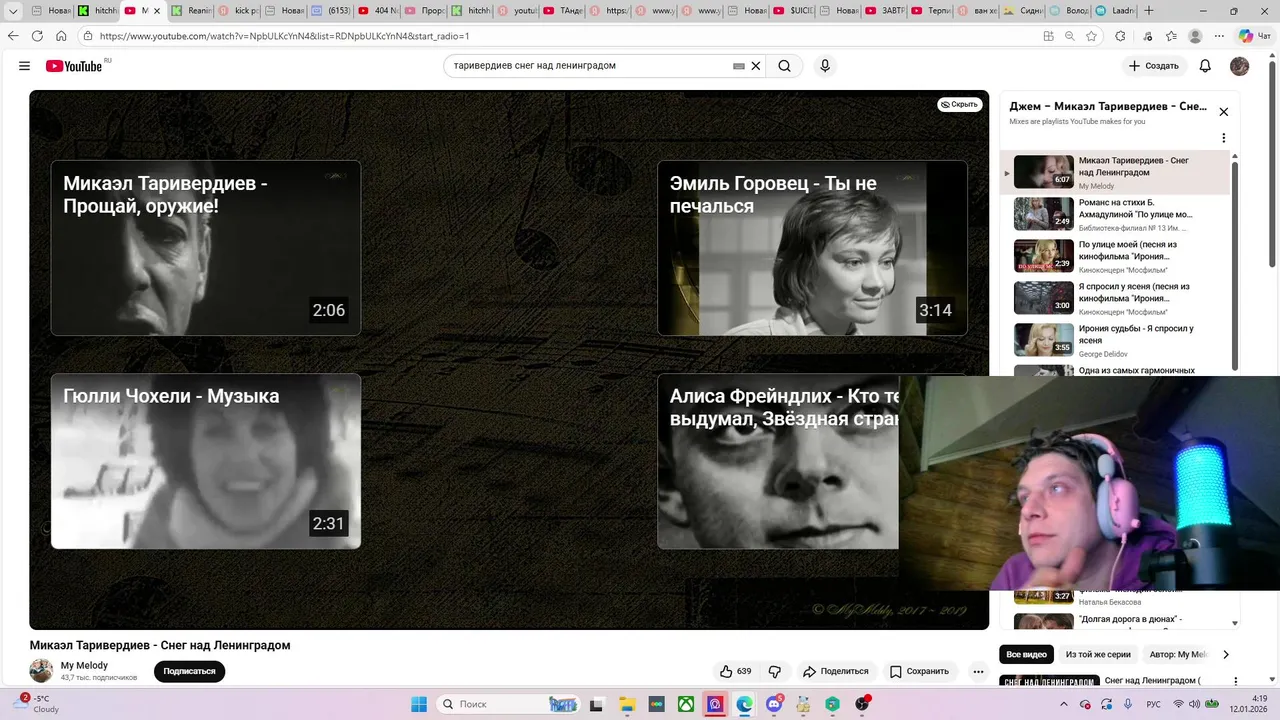
Task: Open the mix playlist three-dot options
Action: coord(1223,138)
